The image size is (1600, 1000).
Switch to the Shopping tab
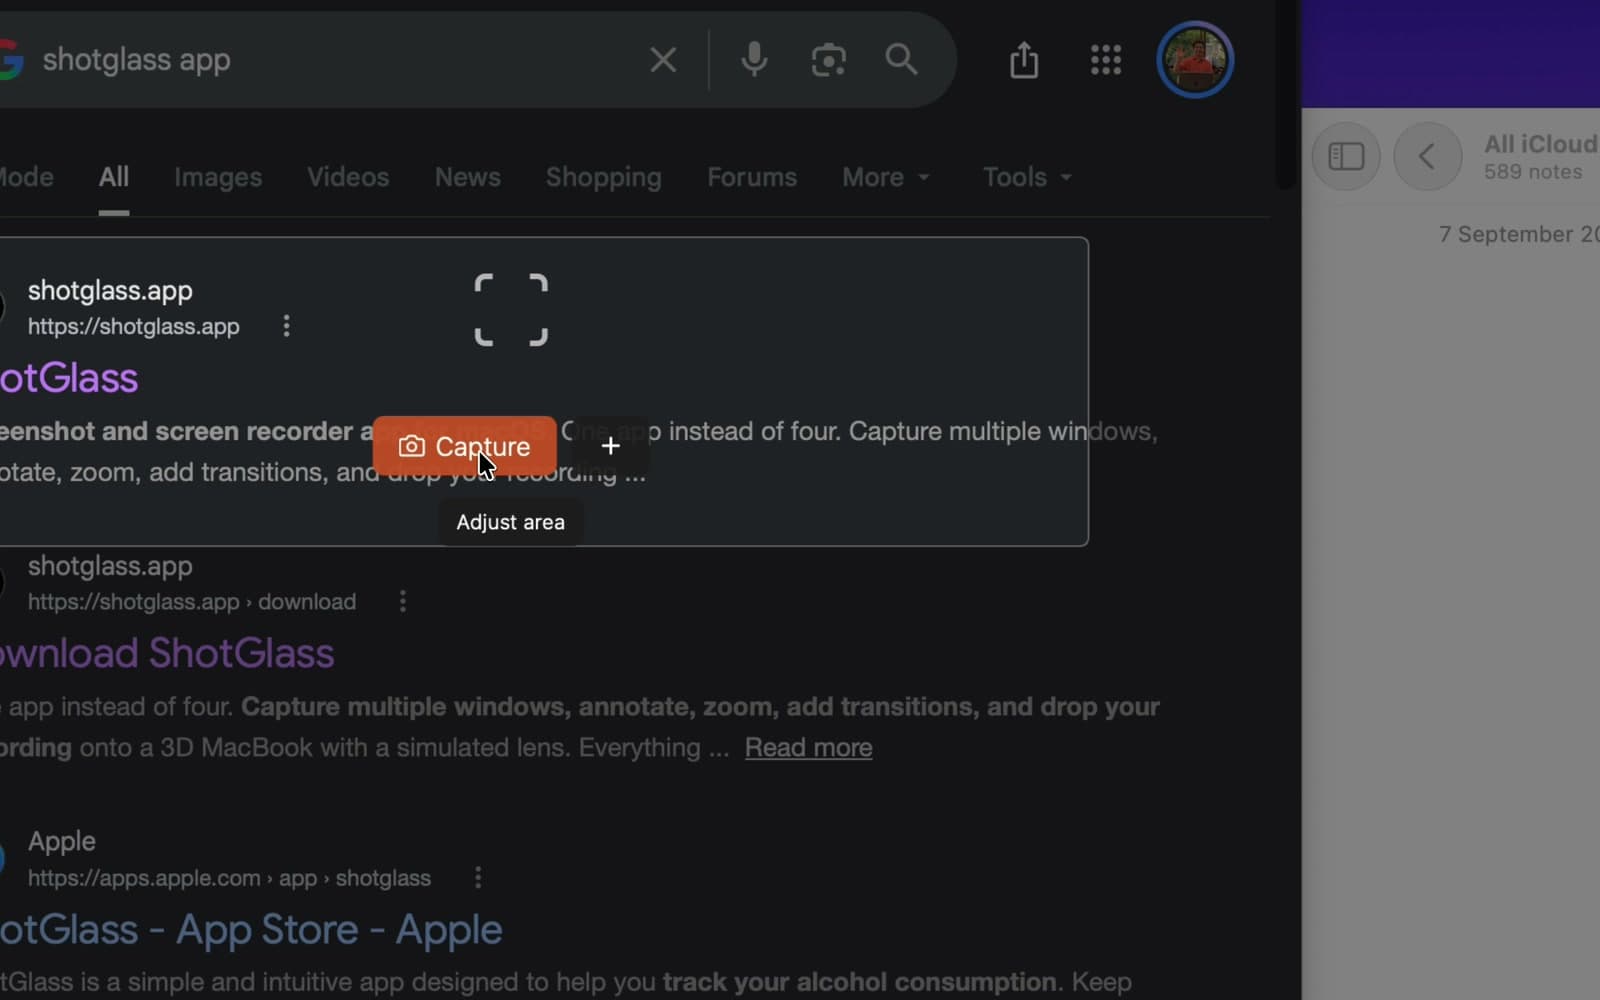[x=603, y=177]
